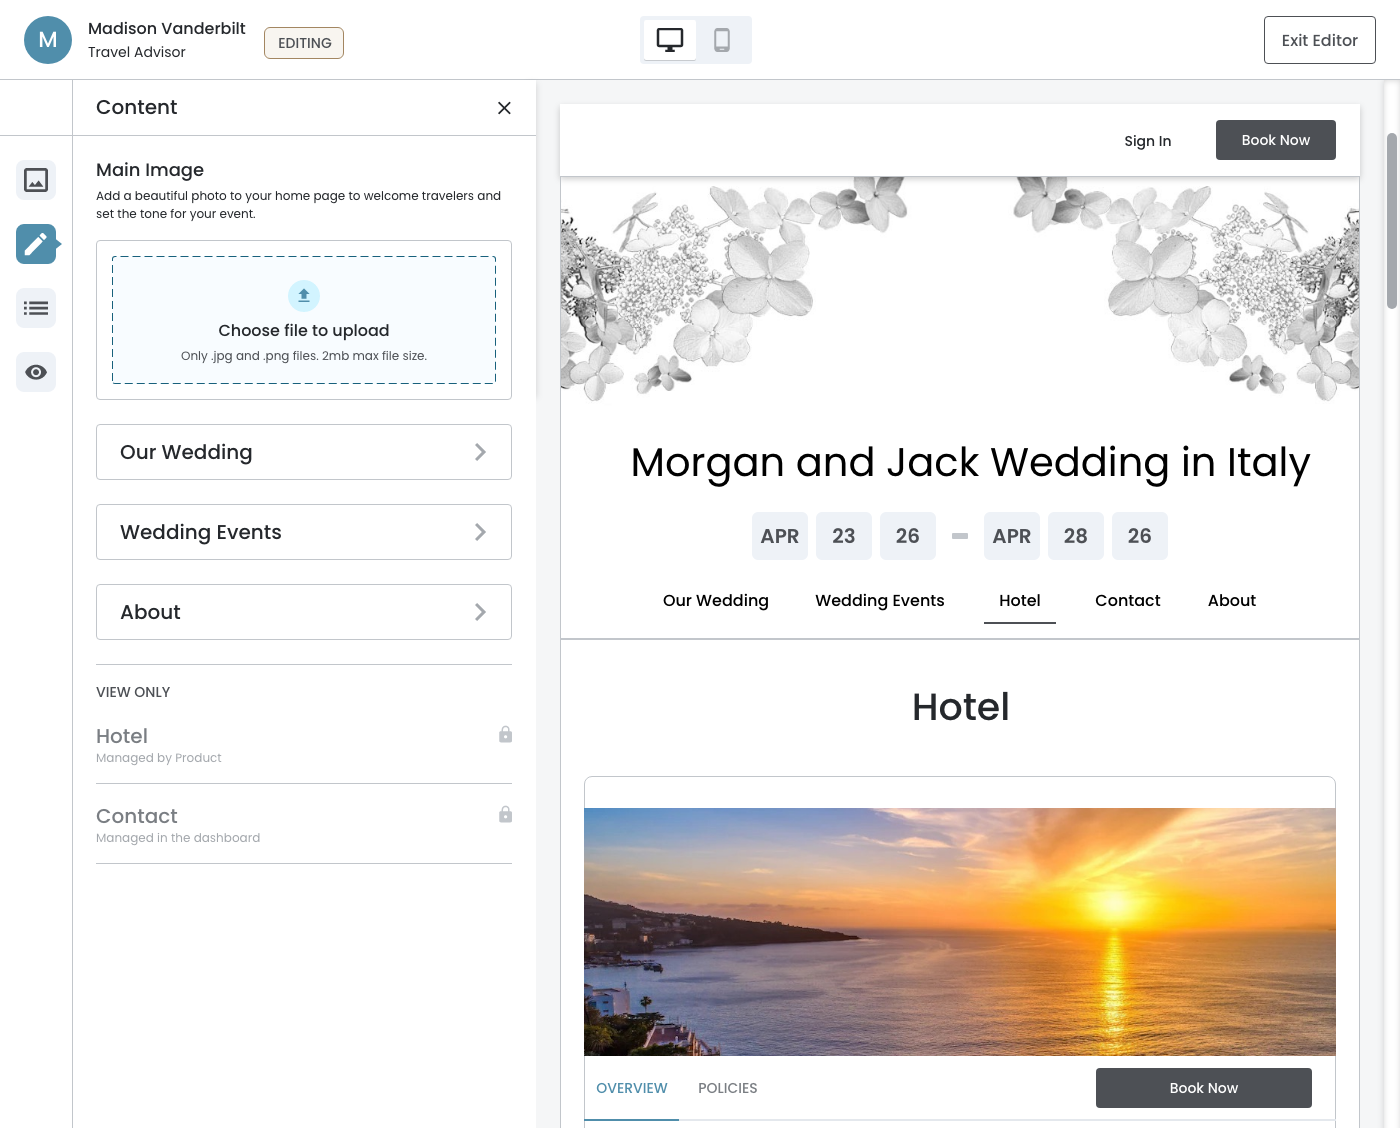Image resolution: width=1400 pixels, height=1128 pixels.
Task: Close the Content panel
Action: click(504, 108)
